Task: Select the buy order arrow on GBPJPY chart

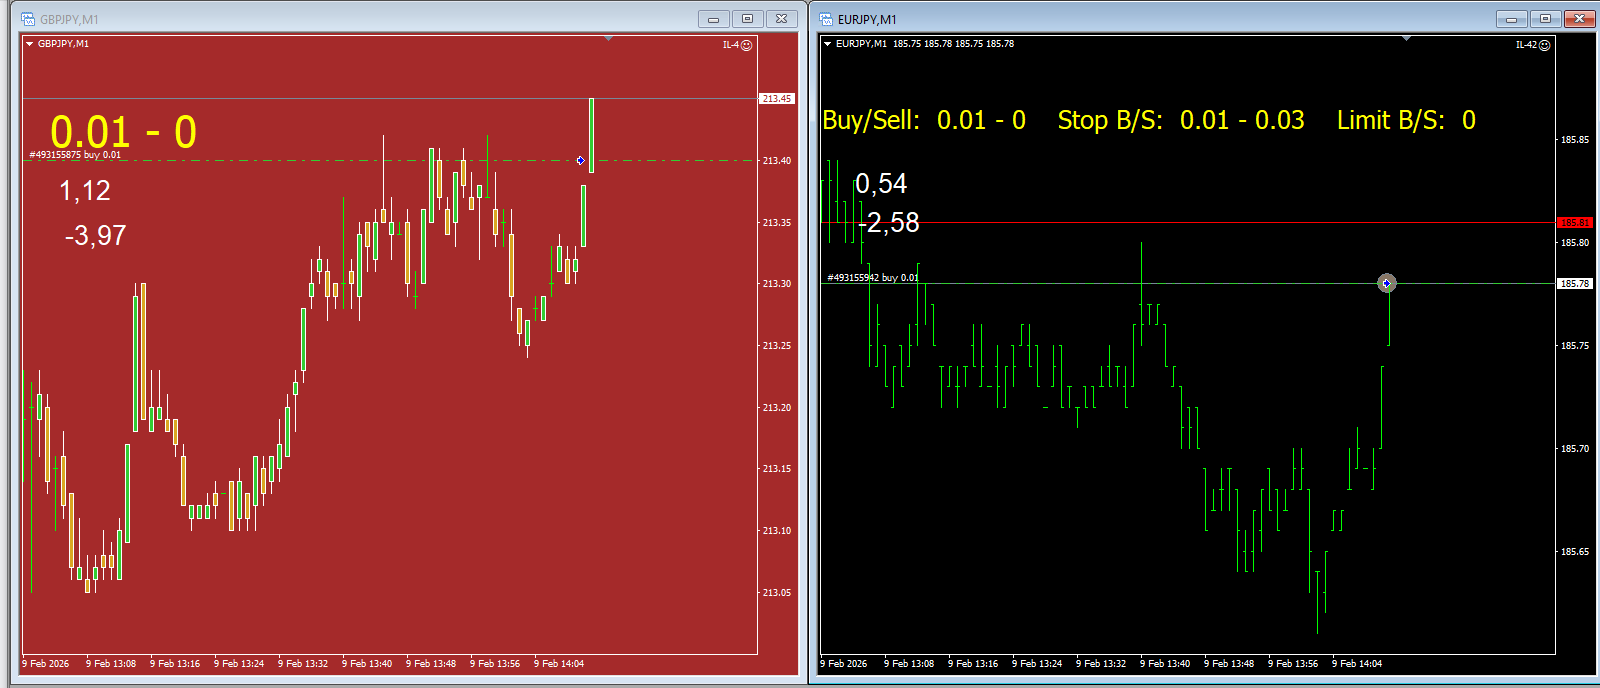Action: tap(580, 160)
